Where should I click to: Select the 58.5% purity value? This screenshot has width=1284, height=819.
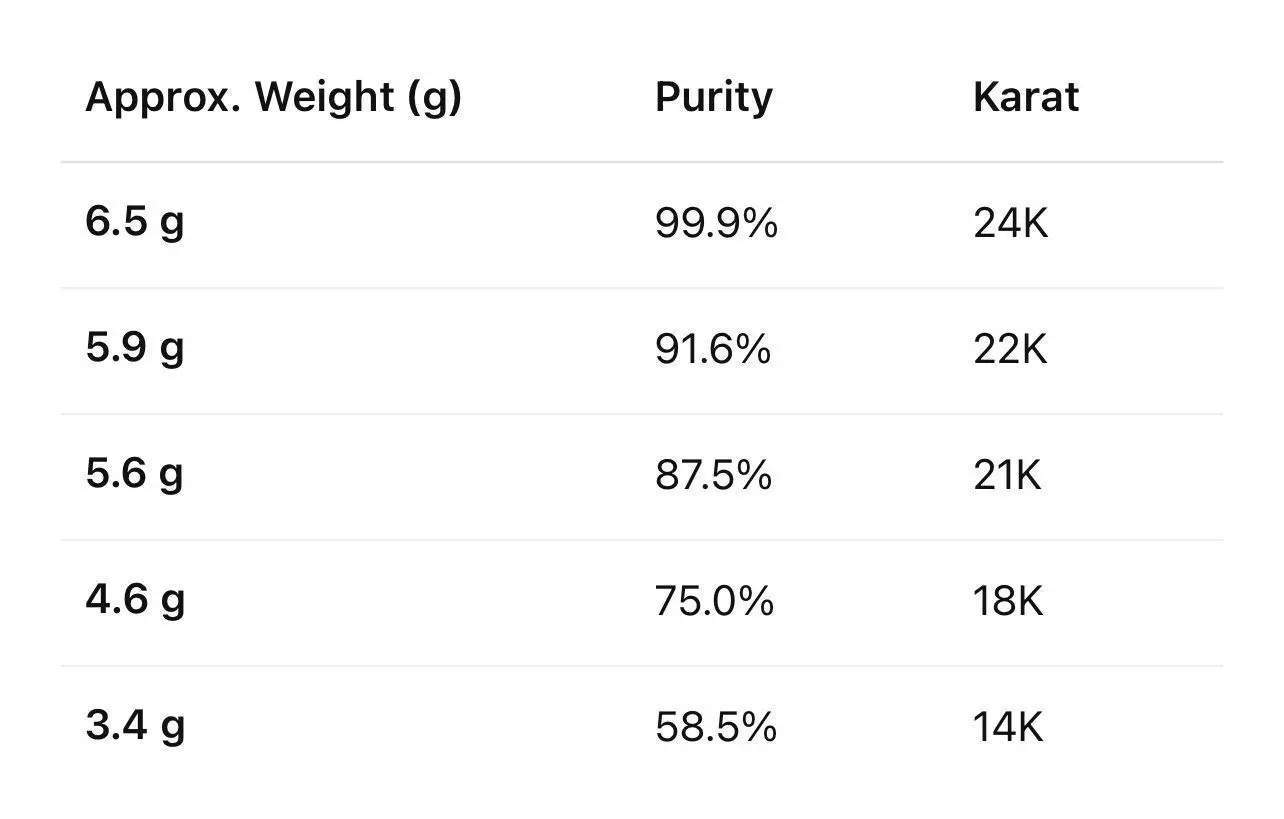715,728
